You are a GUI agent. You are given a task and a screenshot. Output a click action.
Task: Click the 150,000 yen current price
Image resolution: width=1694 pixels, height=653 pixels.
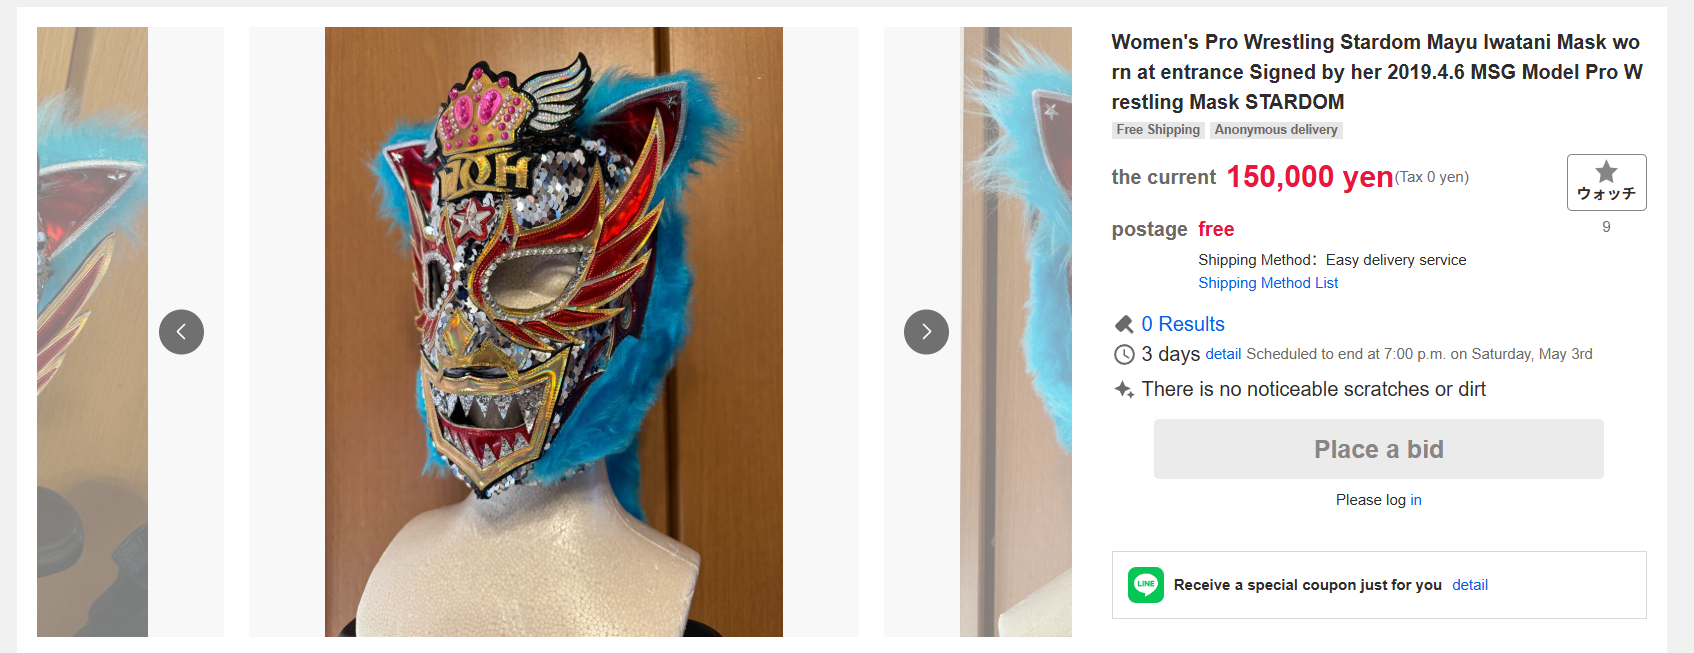pyautogui.click(x=1309, y=177)
